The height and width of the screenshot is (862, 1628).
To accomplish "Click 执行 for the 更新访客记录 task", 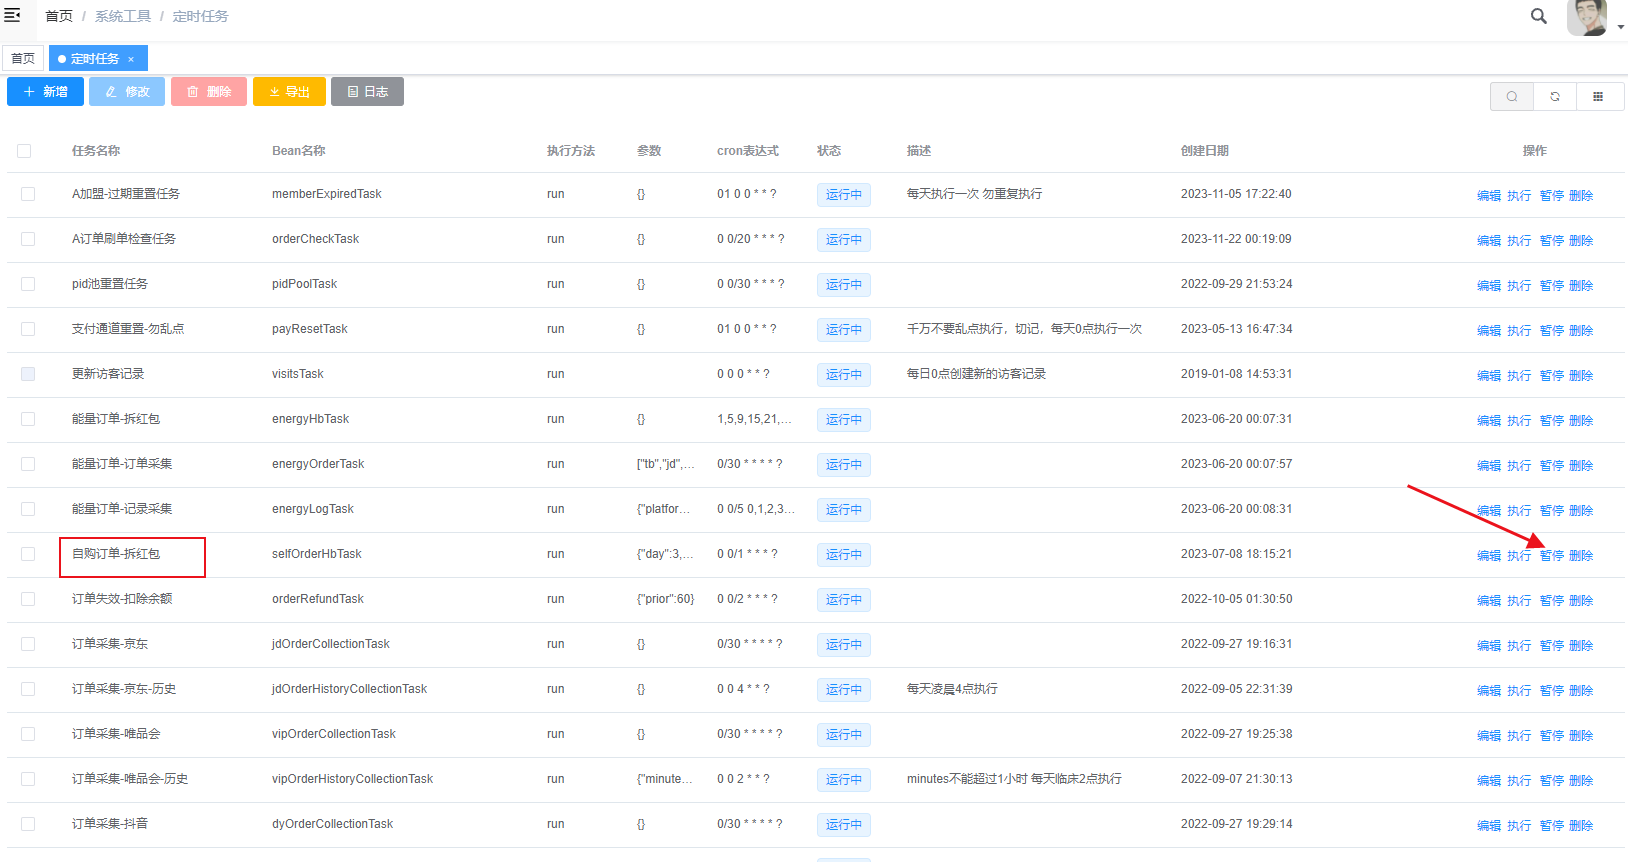I will click(x=1519, y=376).
